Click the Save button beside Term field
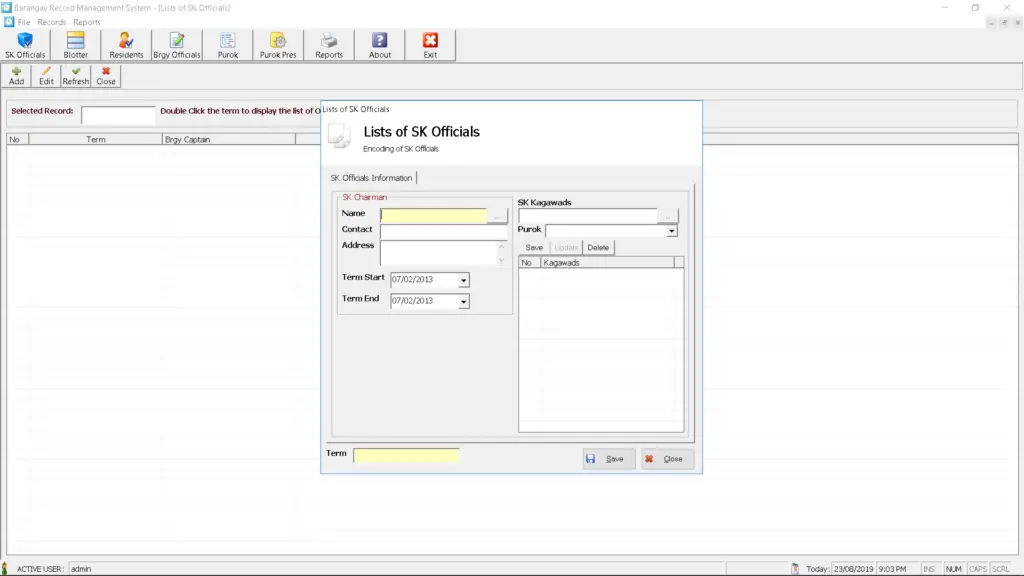 [x=608, y=459]
